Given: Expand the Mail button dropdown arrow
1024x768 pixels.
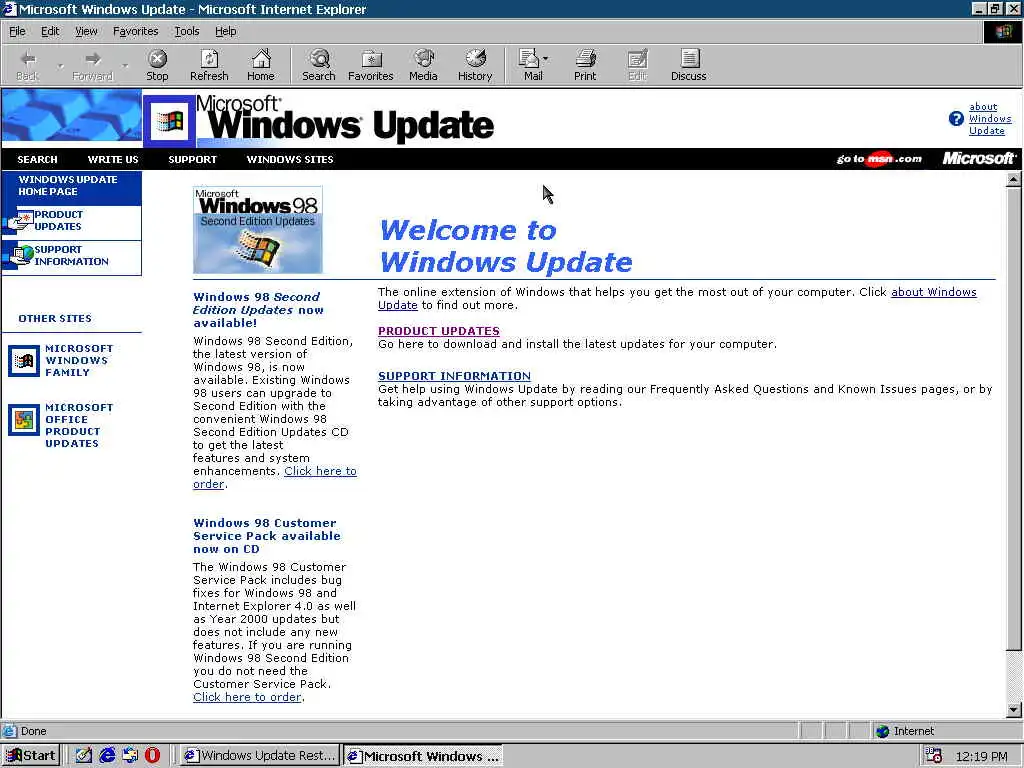Looking at the screenshot, I should (x=546, y=59).
